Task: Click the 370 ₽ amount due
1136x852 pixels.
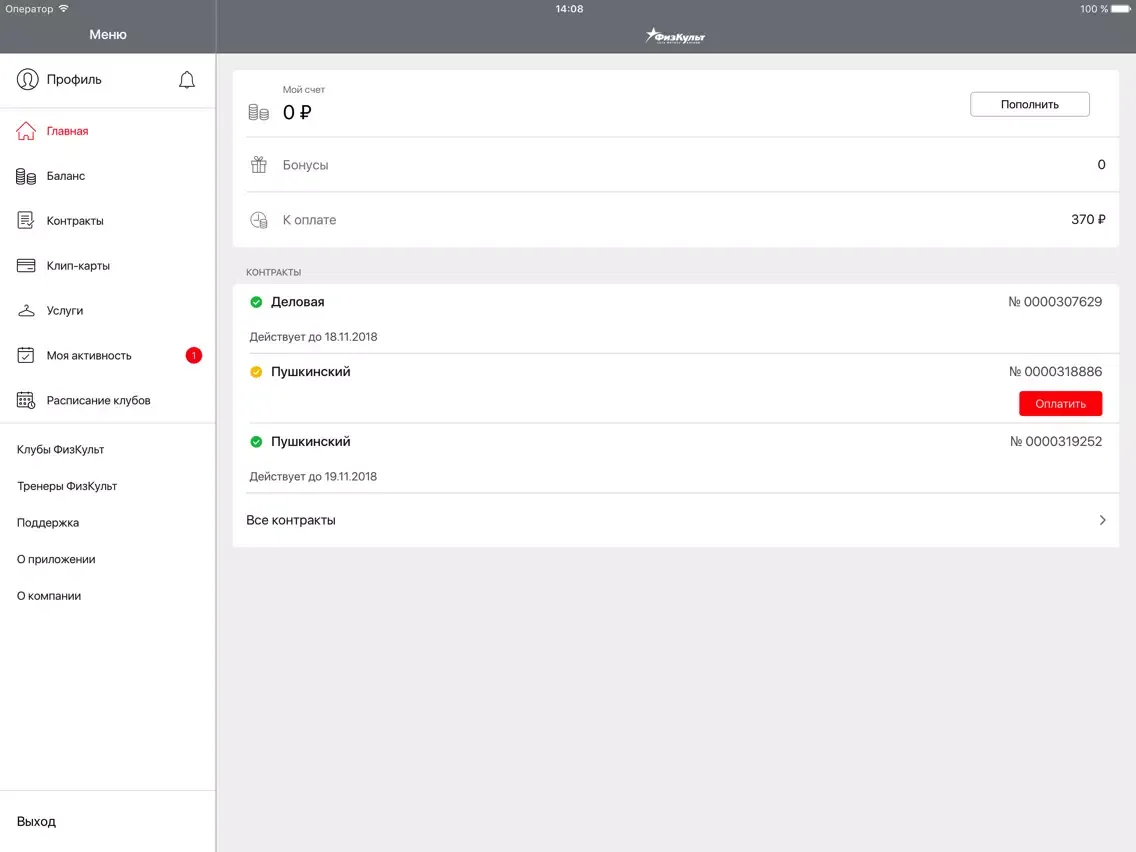Action: tap(1088, 220)
